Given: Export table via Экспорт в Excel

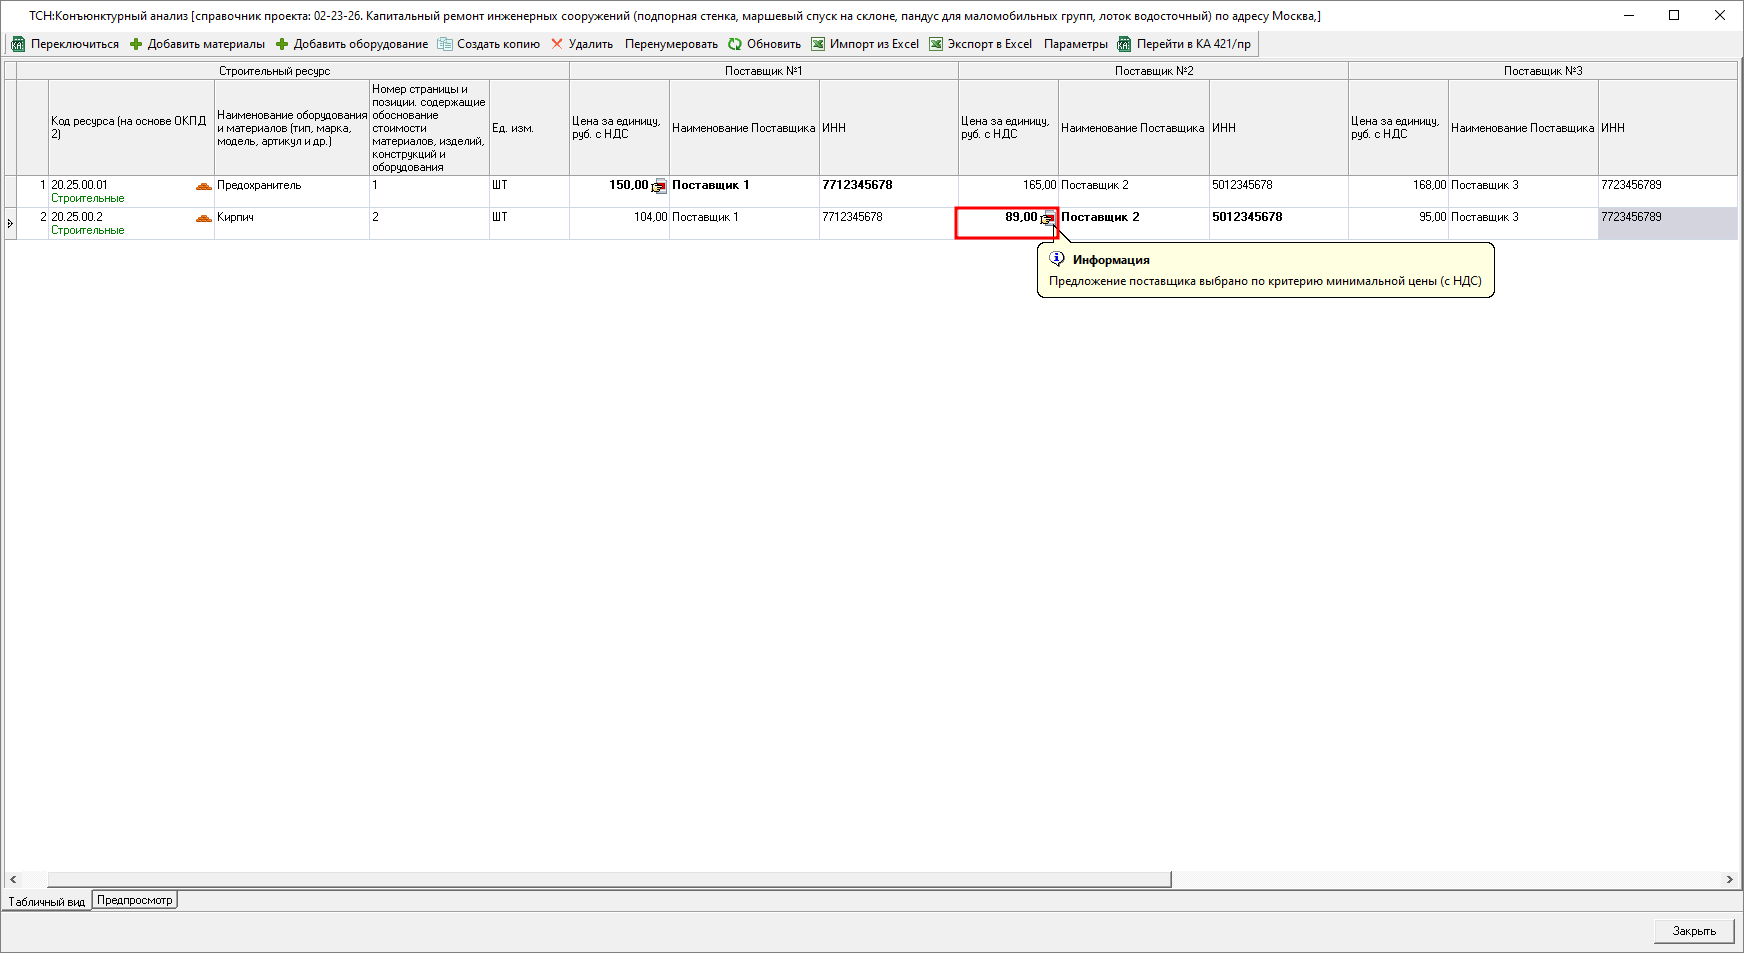Looking at the screenshot, I should tap(980, 44).
